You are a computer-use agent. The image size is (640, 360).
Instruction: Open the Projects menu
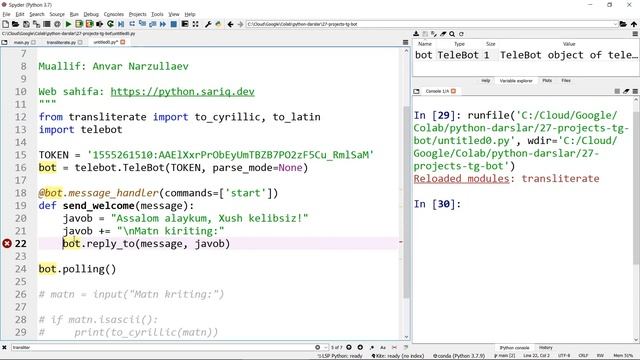138,14
